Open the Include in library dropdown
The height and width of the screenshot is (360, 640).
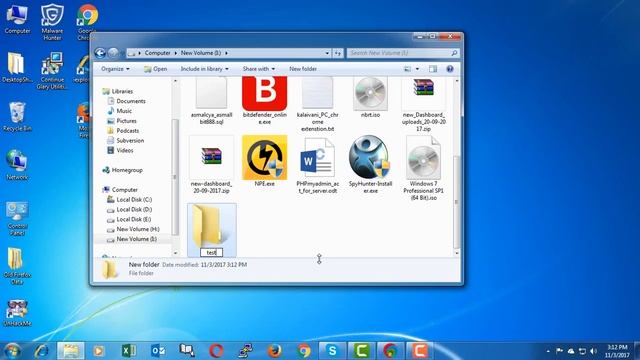(x=204, y=69)
